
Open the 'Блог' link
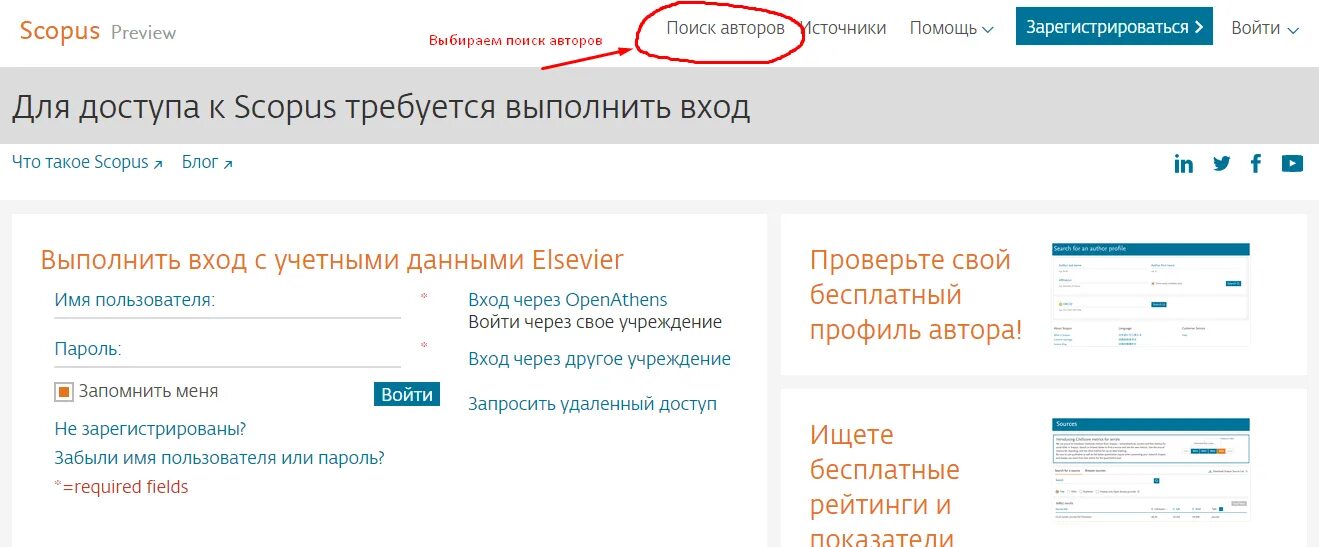[x=207, y=162]
